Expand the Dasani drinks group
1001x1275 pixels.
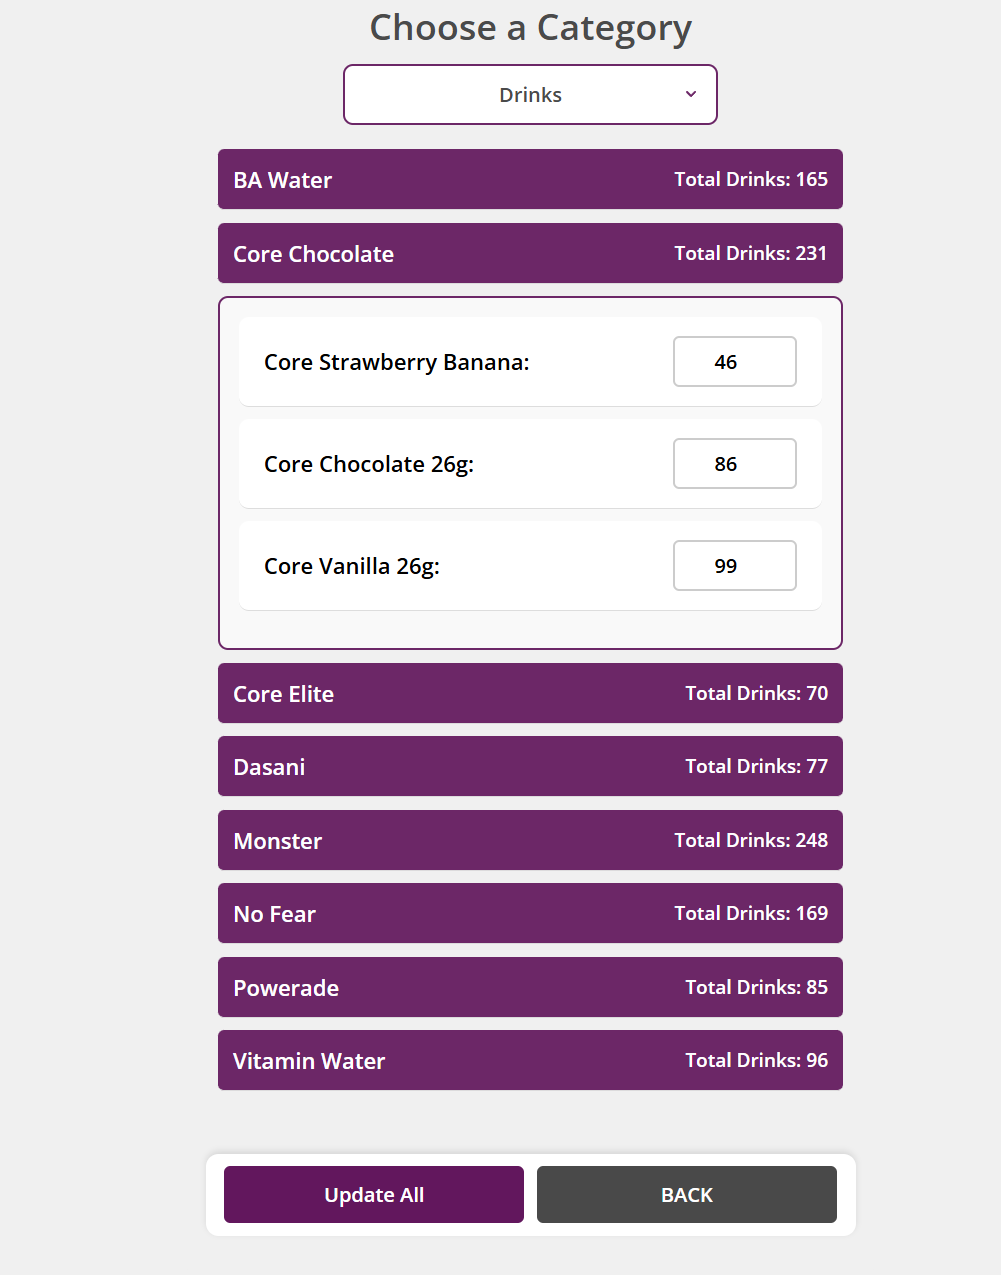(x=529, y=767)
